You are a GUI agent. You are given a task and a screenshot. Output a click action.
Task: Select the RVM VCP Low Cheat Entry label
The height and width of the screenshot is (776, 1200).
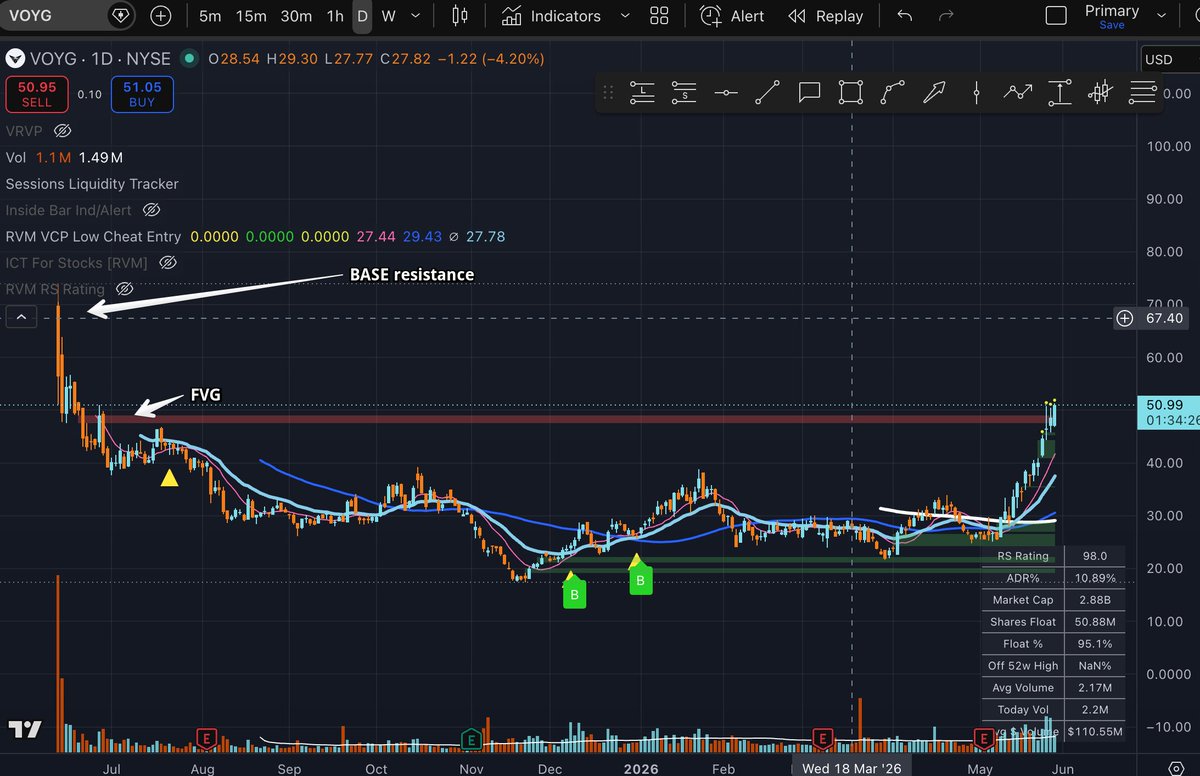93,236
